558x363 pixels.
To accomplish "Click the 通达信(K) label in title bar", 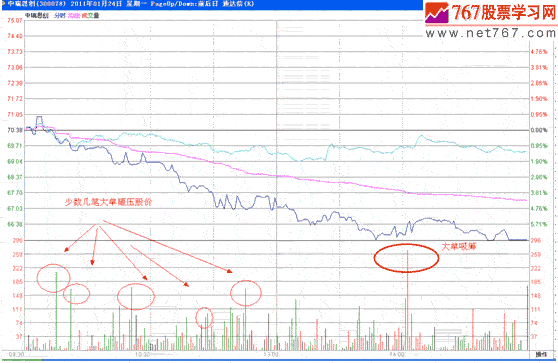I will coord(238,4).
